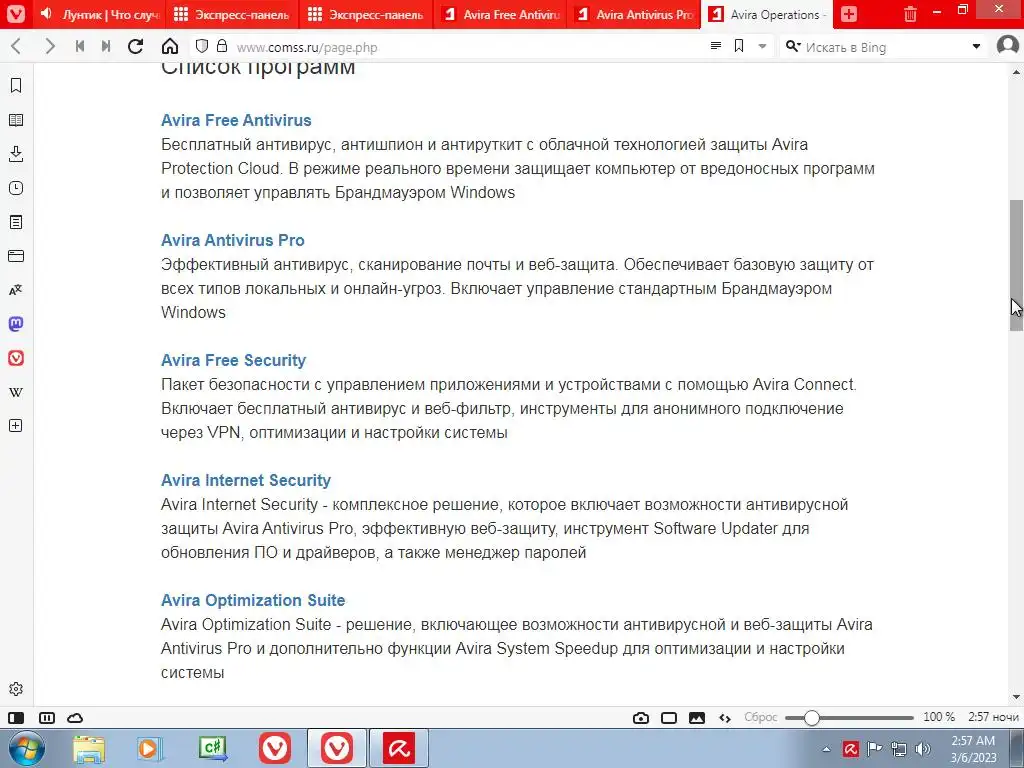Image resolution: width=1024 pixels, height=768 pixels.
Task: Open the History panel clock icon
Action: (x=16, y=188)
